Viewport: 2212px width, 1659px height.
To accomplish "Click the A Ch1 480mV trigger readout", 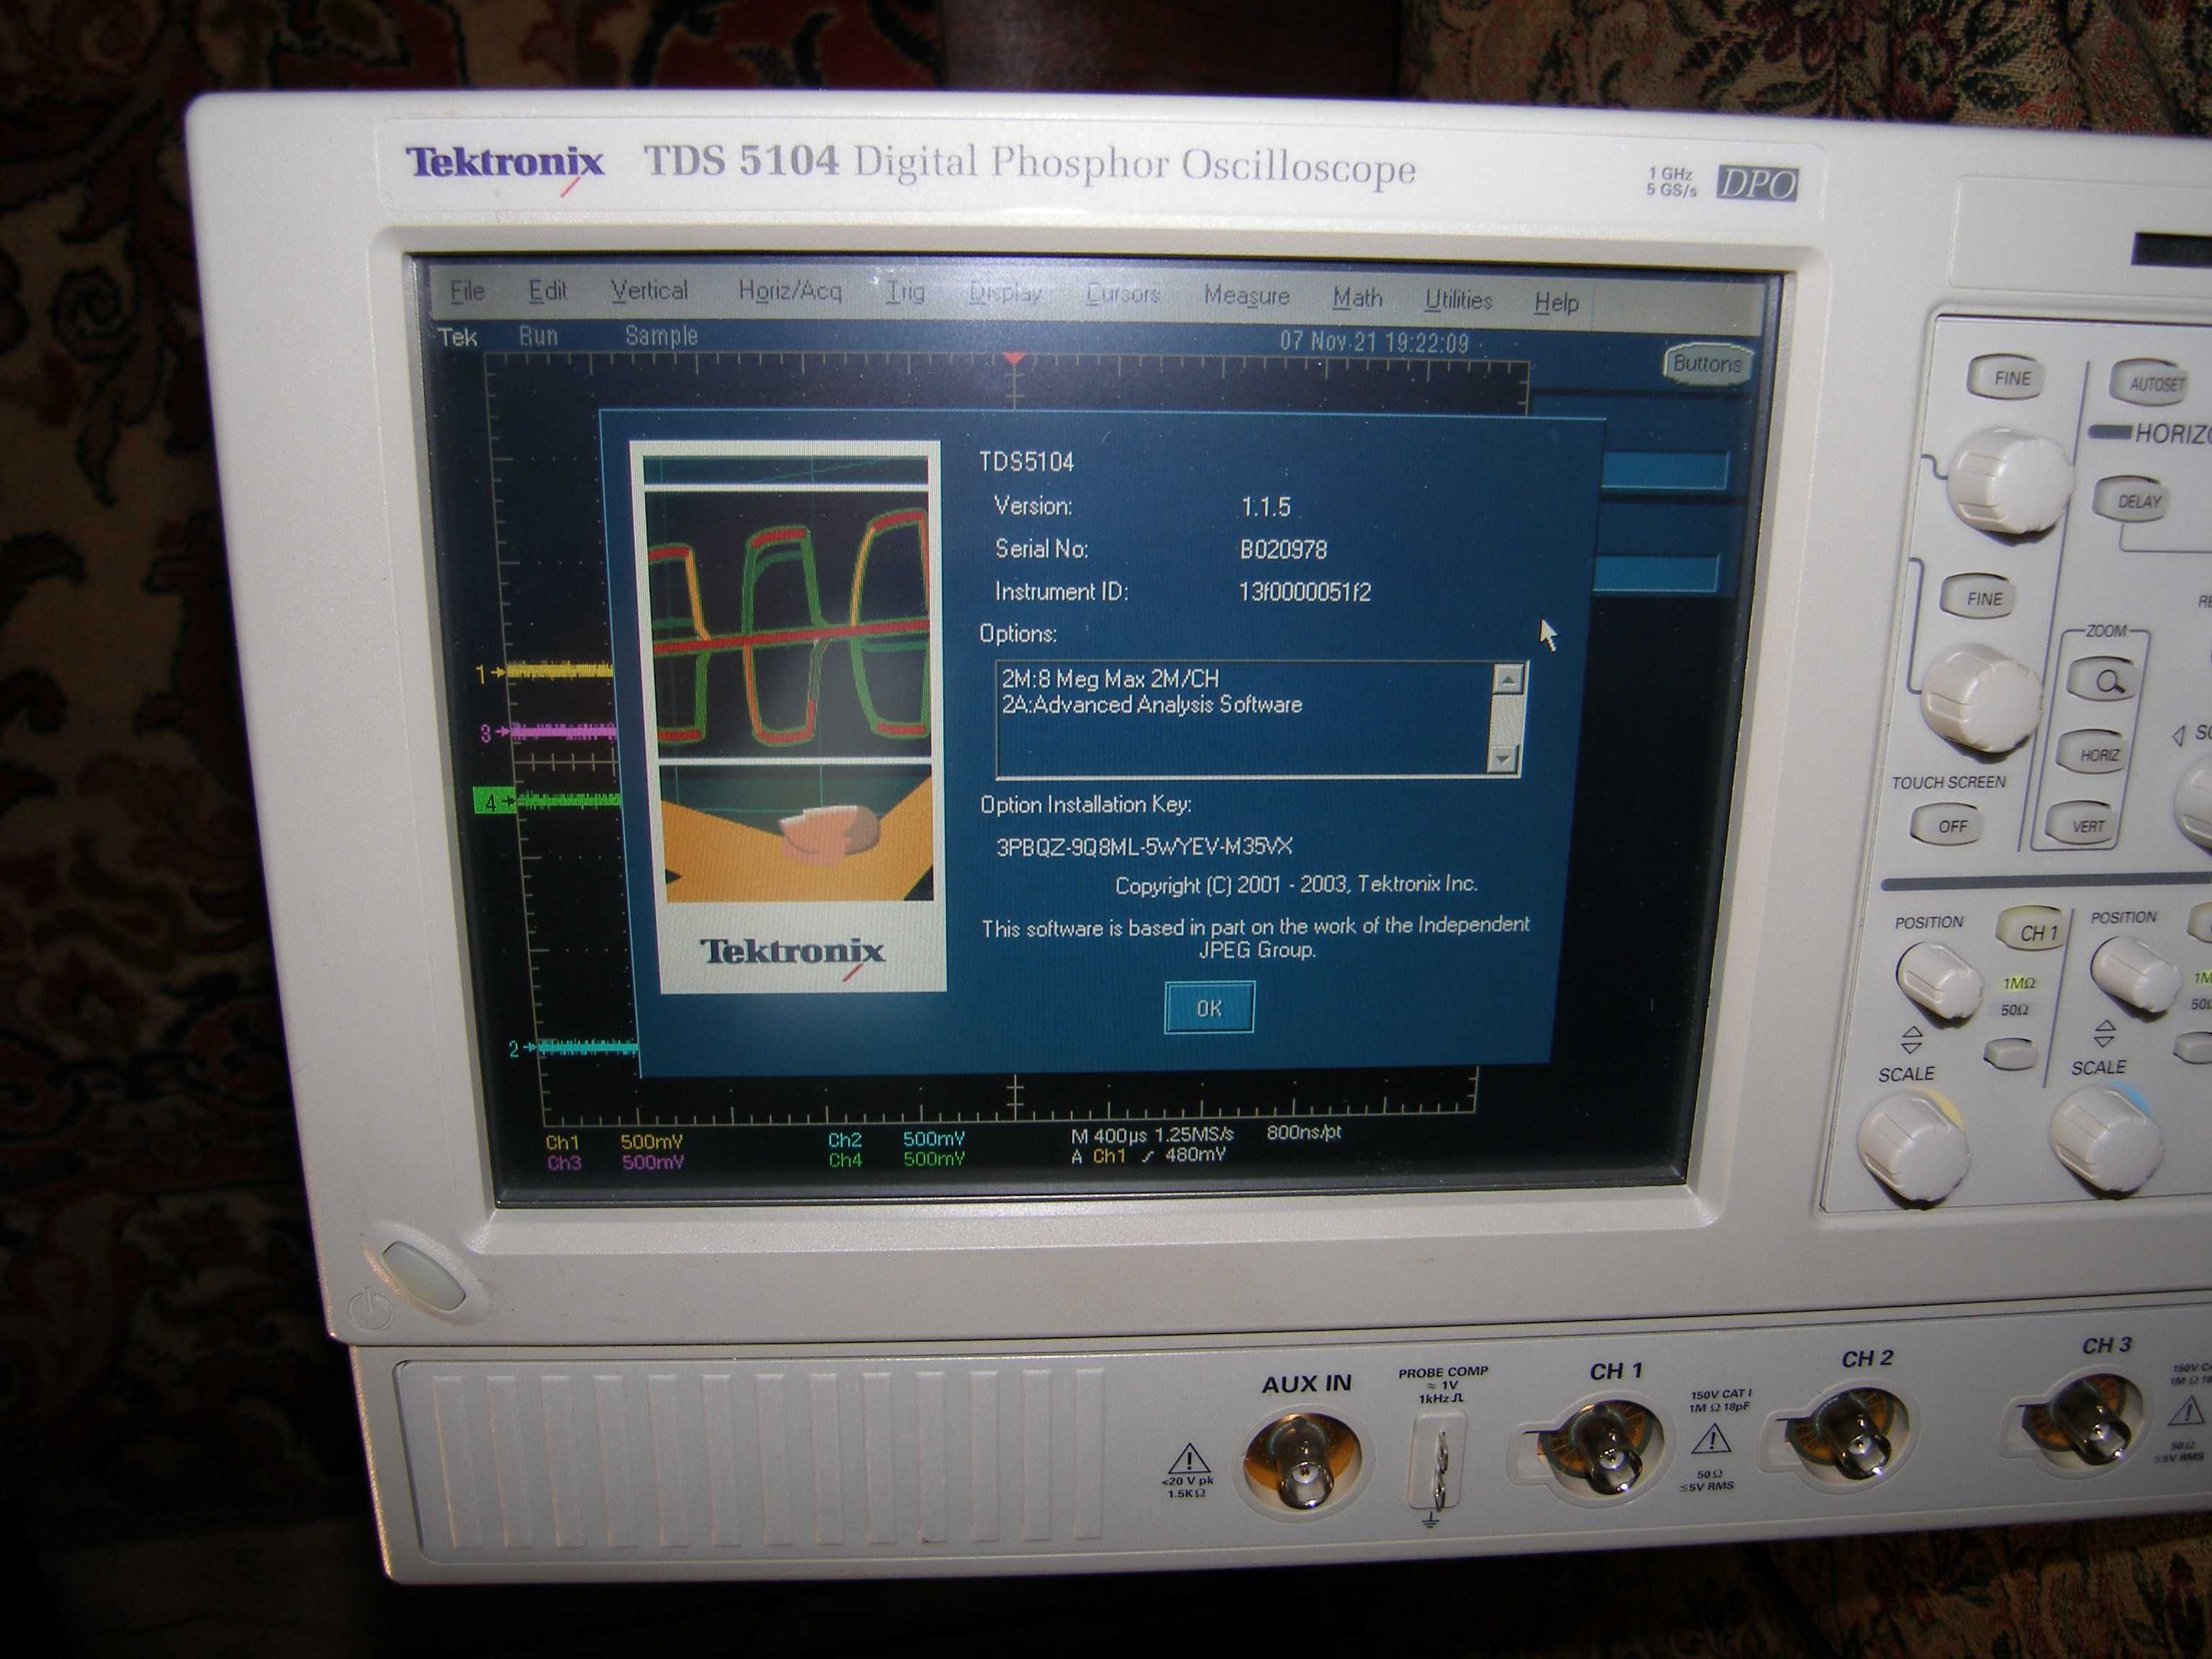I will 1148,1156.
